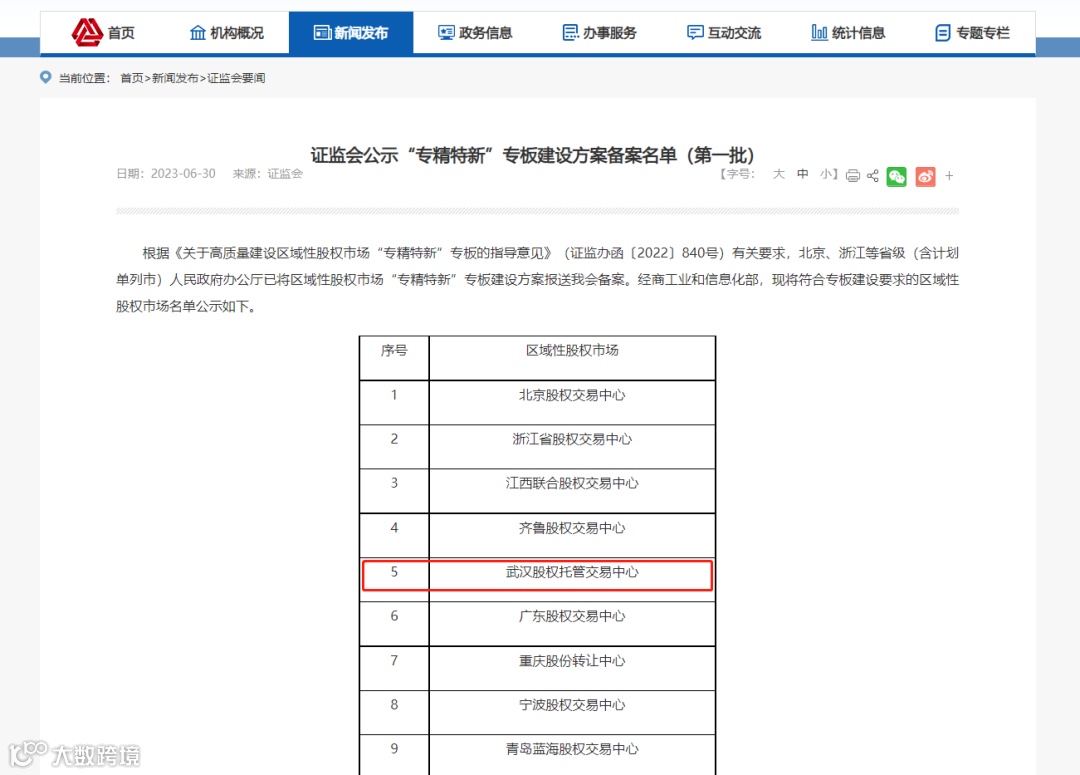
Task: Open the 统计信息 menu item
Action: (858, 32)
